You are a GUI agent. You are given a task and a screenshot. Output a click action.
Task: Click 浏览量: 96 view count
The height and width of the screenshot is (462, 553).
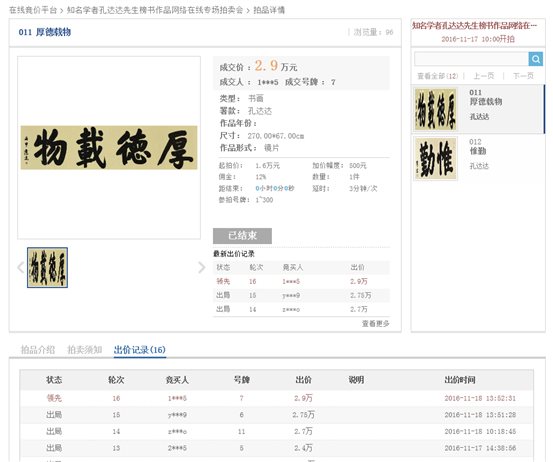[373, 32]
